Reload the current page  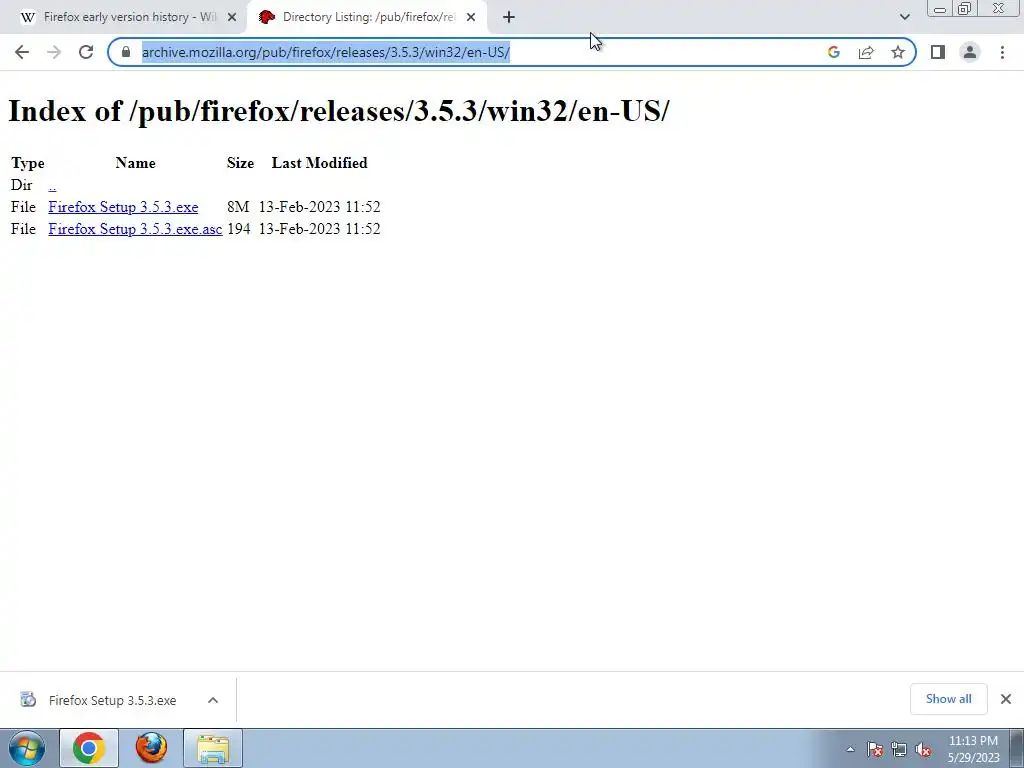tap(86, 52)
